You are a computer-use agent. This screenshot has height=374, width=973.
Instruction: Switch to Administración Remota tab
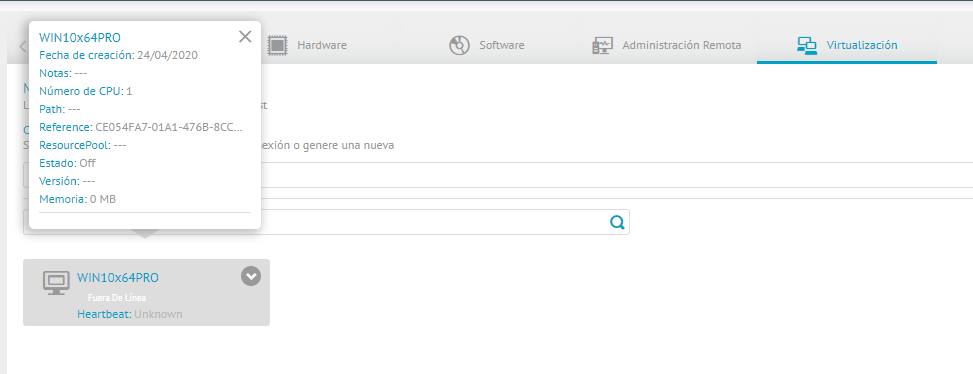pos(667,45)
